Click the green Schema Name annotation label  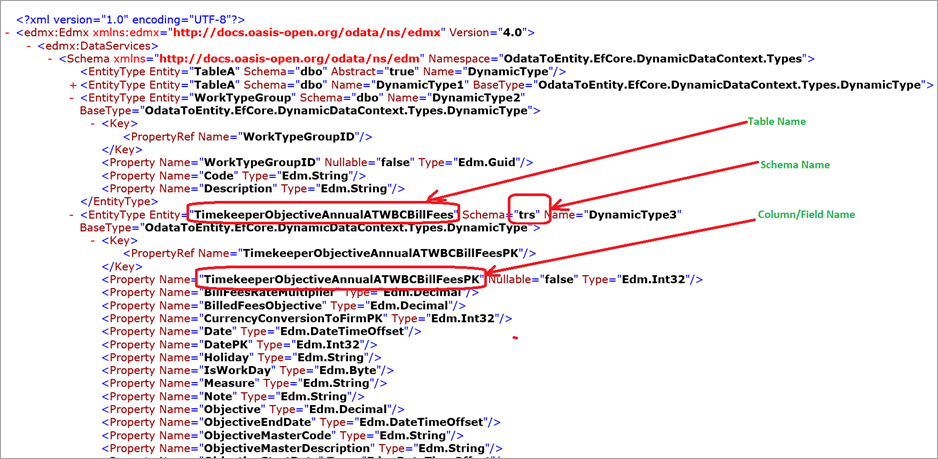click(x=795, y=164)
